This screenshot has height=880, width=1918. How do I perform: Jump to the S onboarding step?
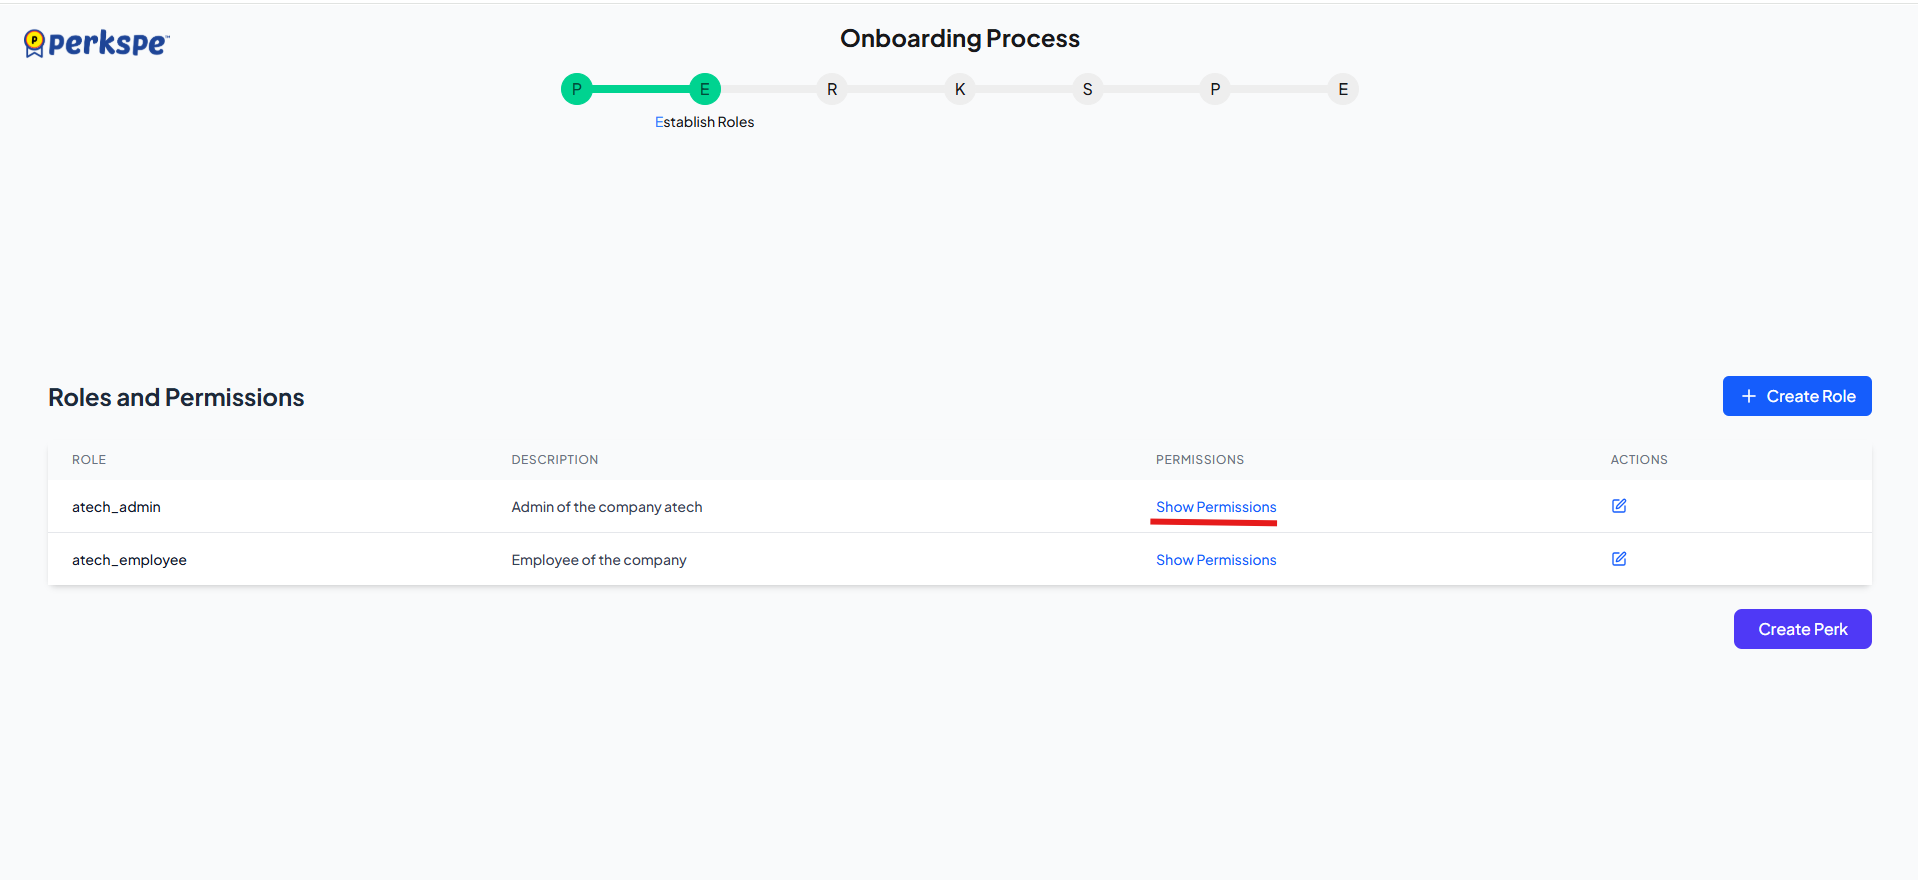[x=1087, y=89]
